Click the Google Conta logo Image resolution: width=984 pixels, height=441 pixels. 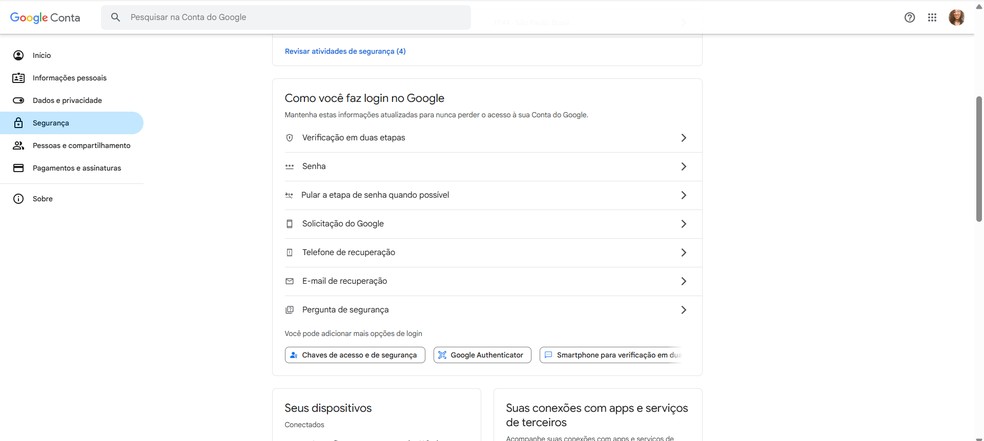45,17
